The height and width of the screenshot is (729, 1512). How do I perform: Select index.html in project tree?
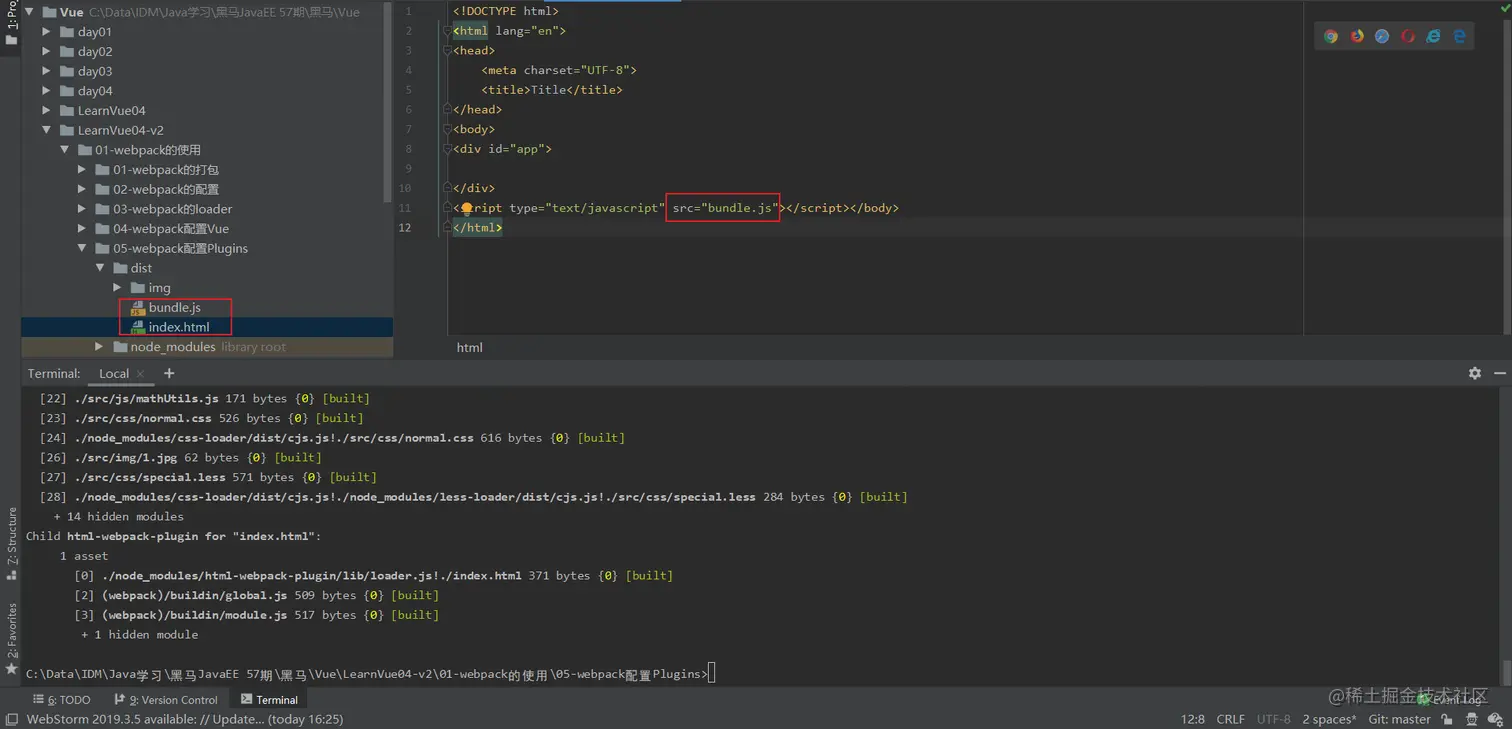(x=179, y=327)
